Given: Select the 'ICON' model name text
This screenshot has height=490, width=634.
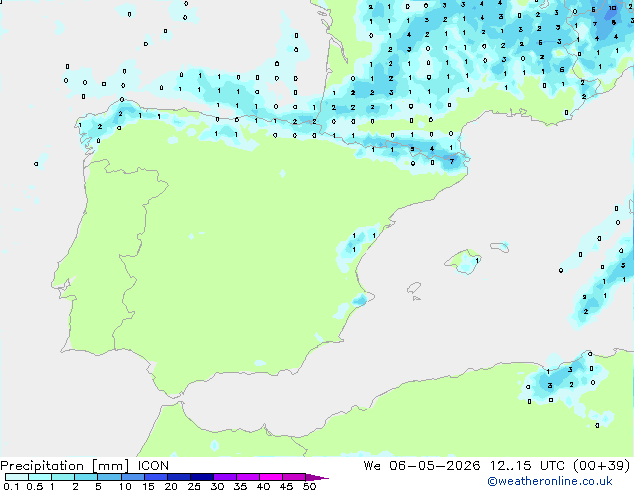Looking at the screenshot, I should (x=153, y=466).
